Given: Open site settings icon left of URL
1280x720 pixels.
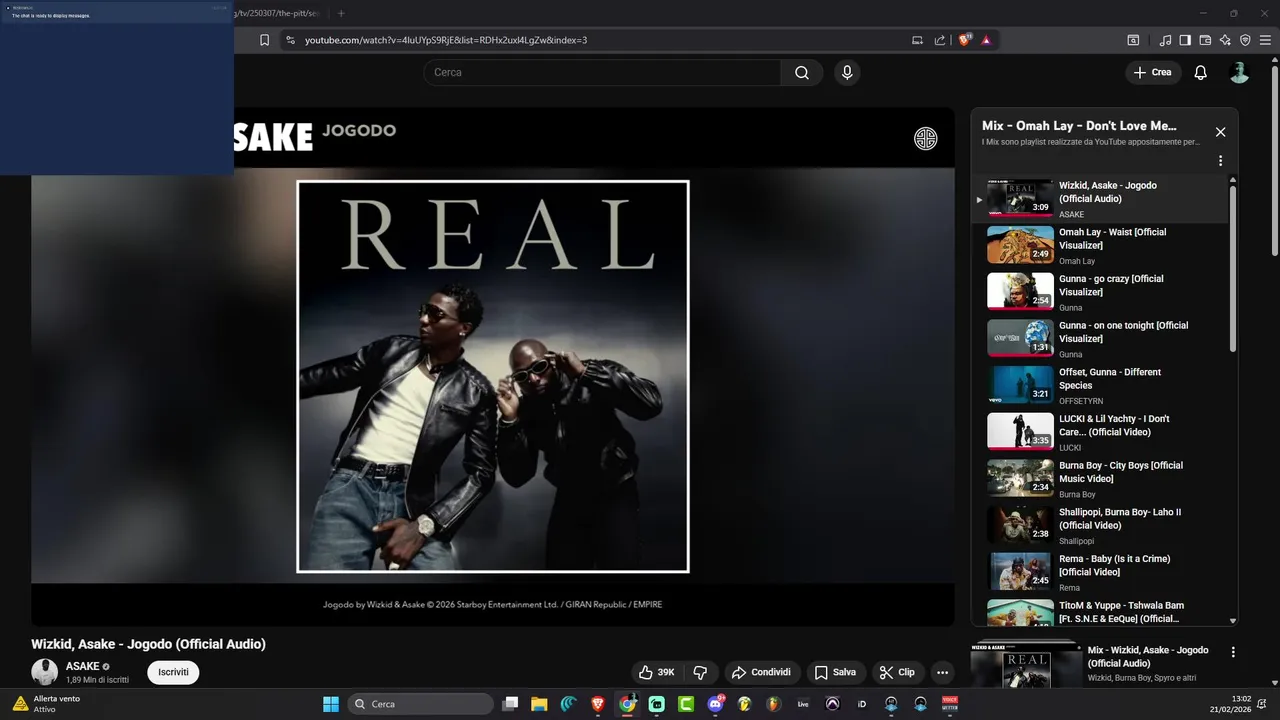Looking at the screenshot, I should click(290, 40).
